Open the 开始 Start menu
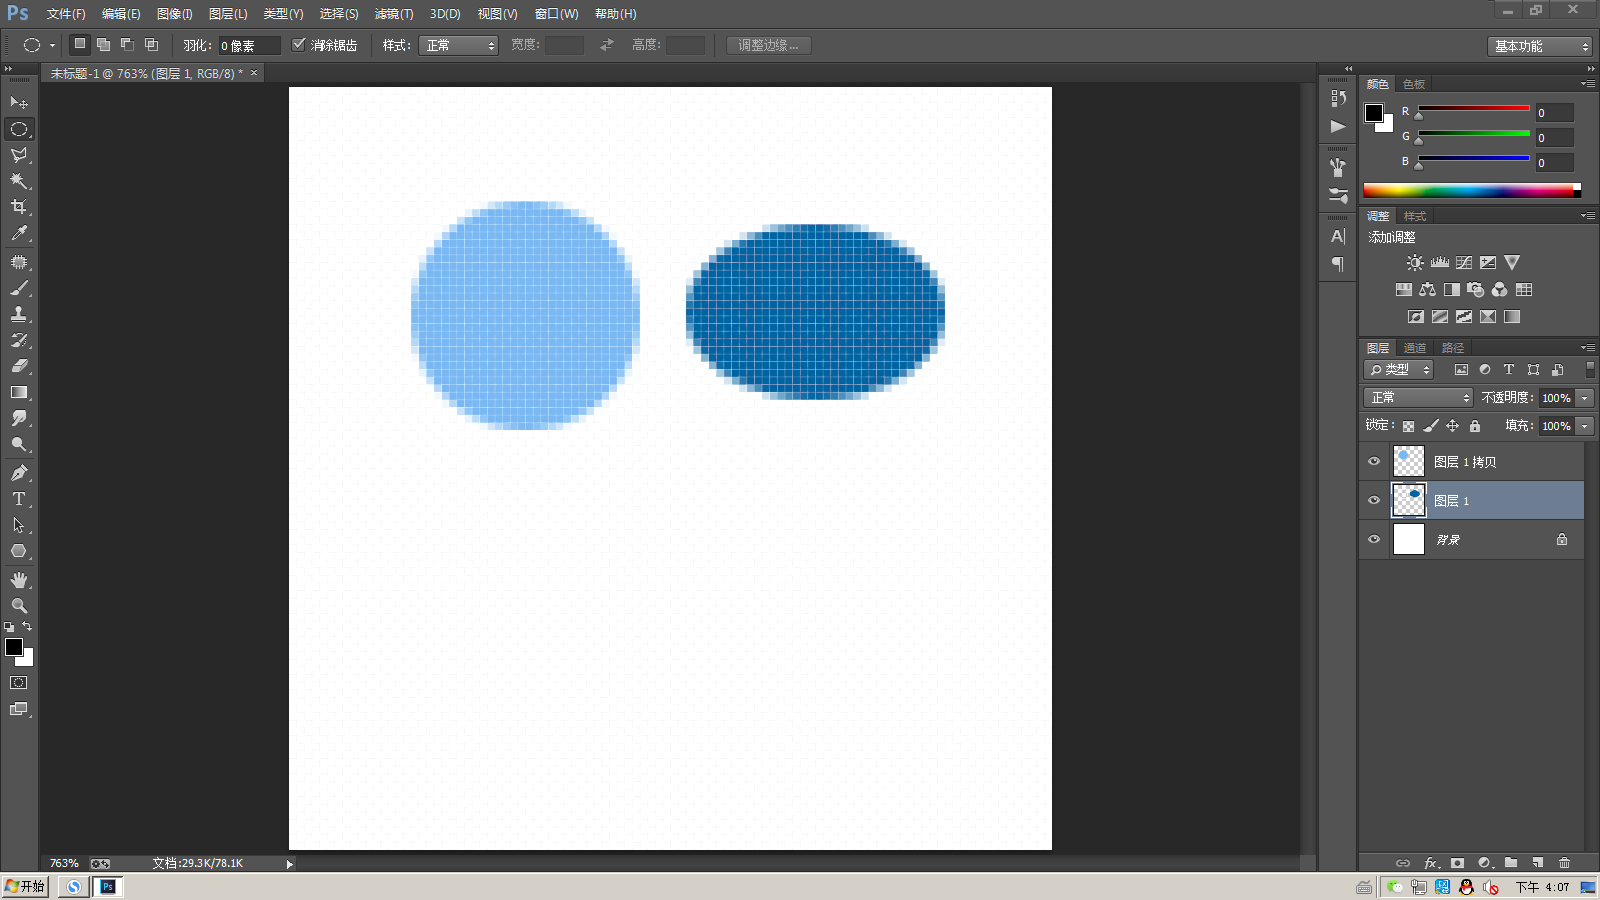This screenshot has width=1600, height=900. [x=25, y=886]
